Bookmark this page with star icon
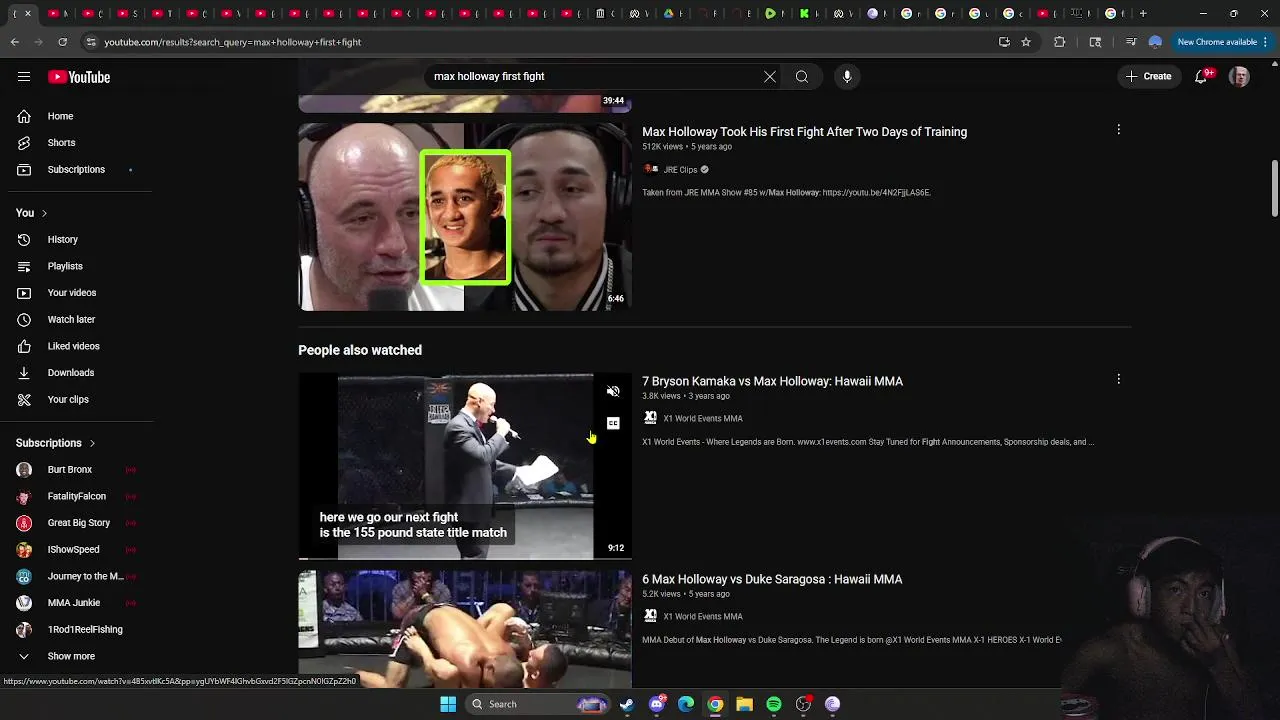The image size is (1280, 720). point(1026,42)
